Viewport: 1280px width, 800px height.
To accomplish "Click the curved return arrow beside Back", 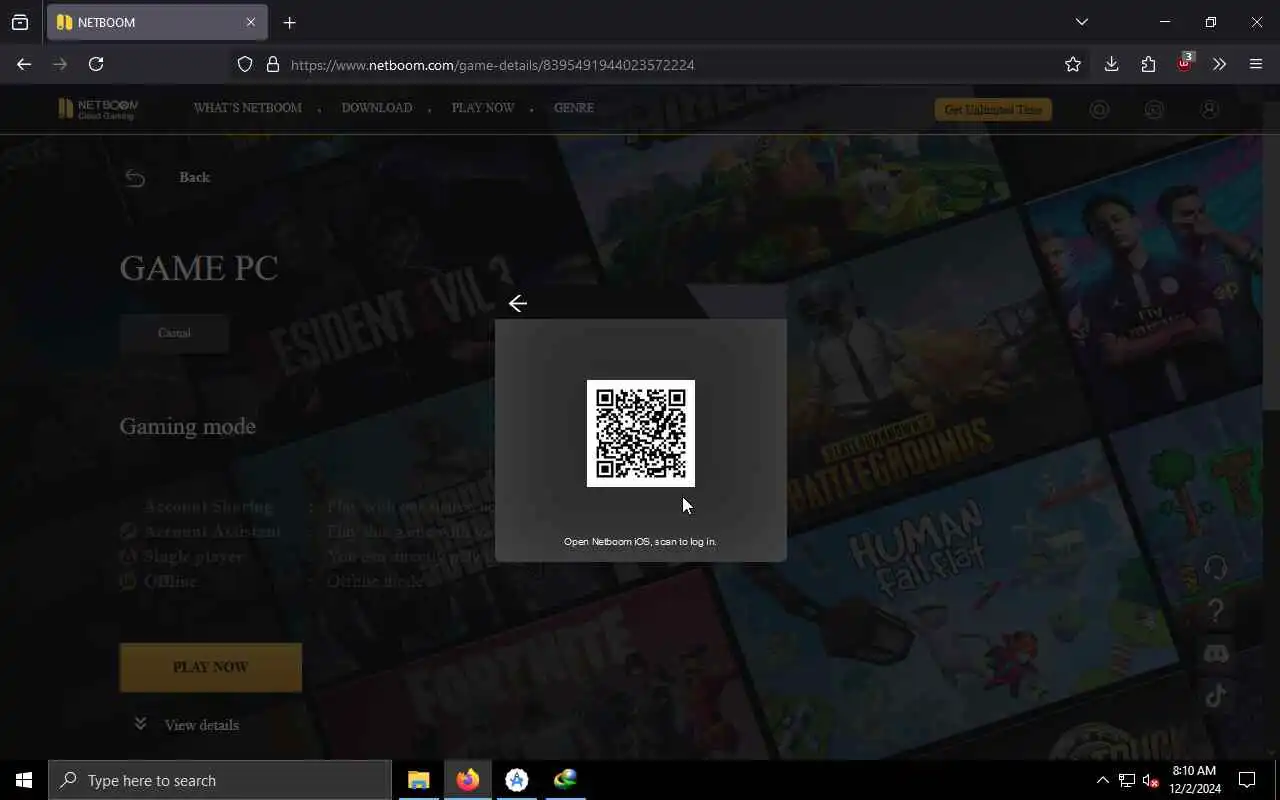I will click(x=135, y=178).
